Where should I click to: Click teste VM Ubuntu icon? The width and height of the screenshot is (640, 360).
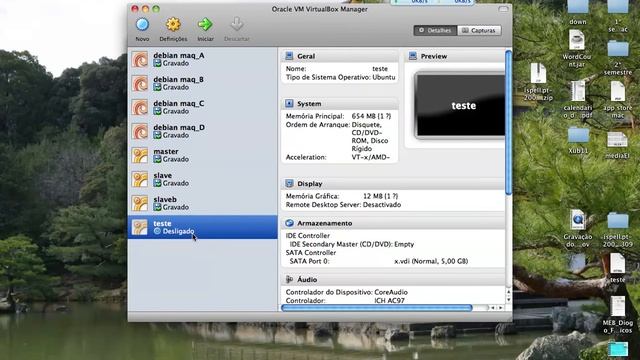[x=140, y=227]
